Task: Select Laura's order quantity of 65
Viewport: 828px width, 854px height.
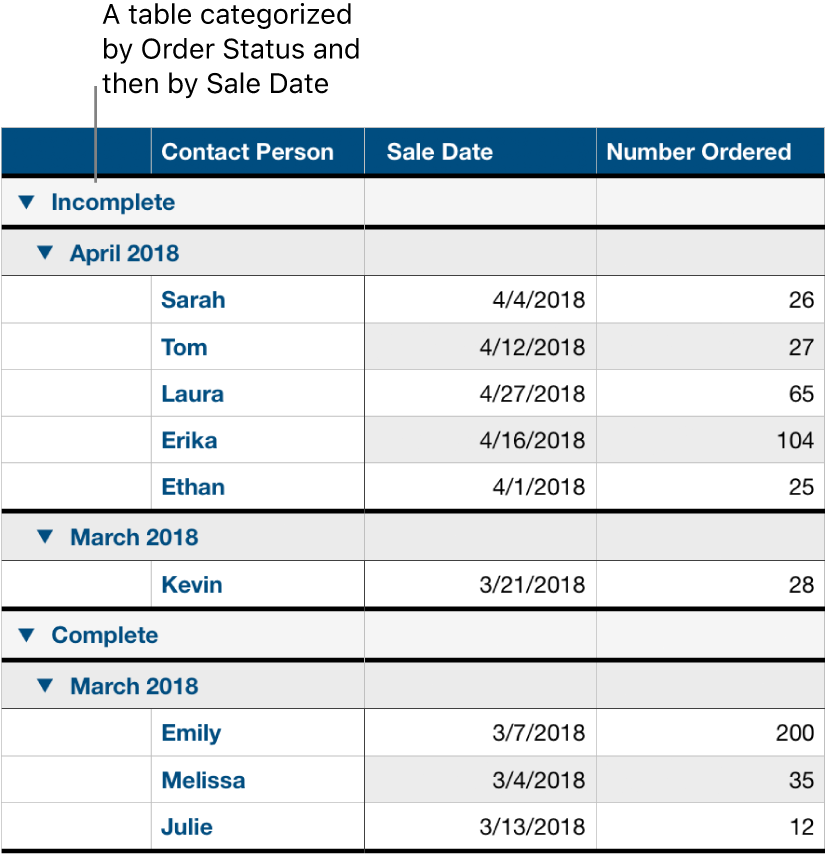Action: tap(710, 393)
